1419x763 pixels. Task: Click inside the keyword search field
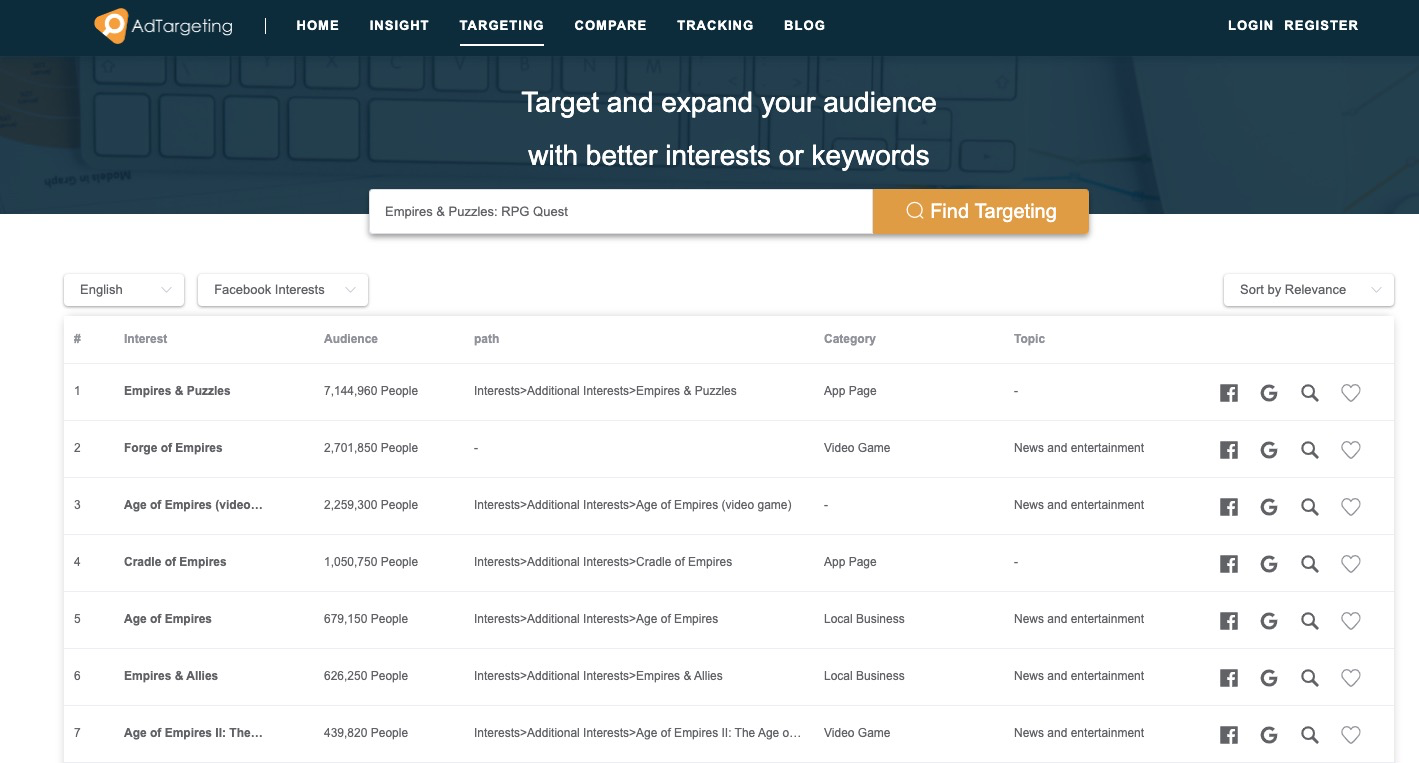coord(620,211)
